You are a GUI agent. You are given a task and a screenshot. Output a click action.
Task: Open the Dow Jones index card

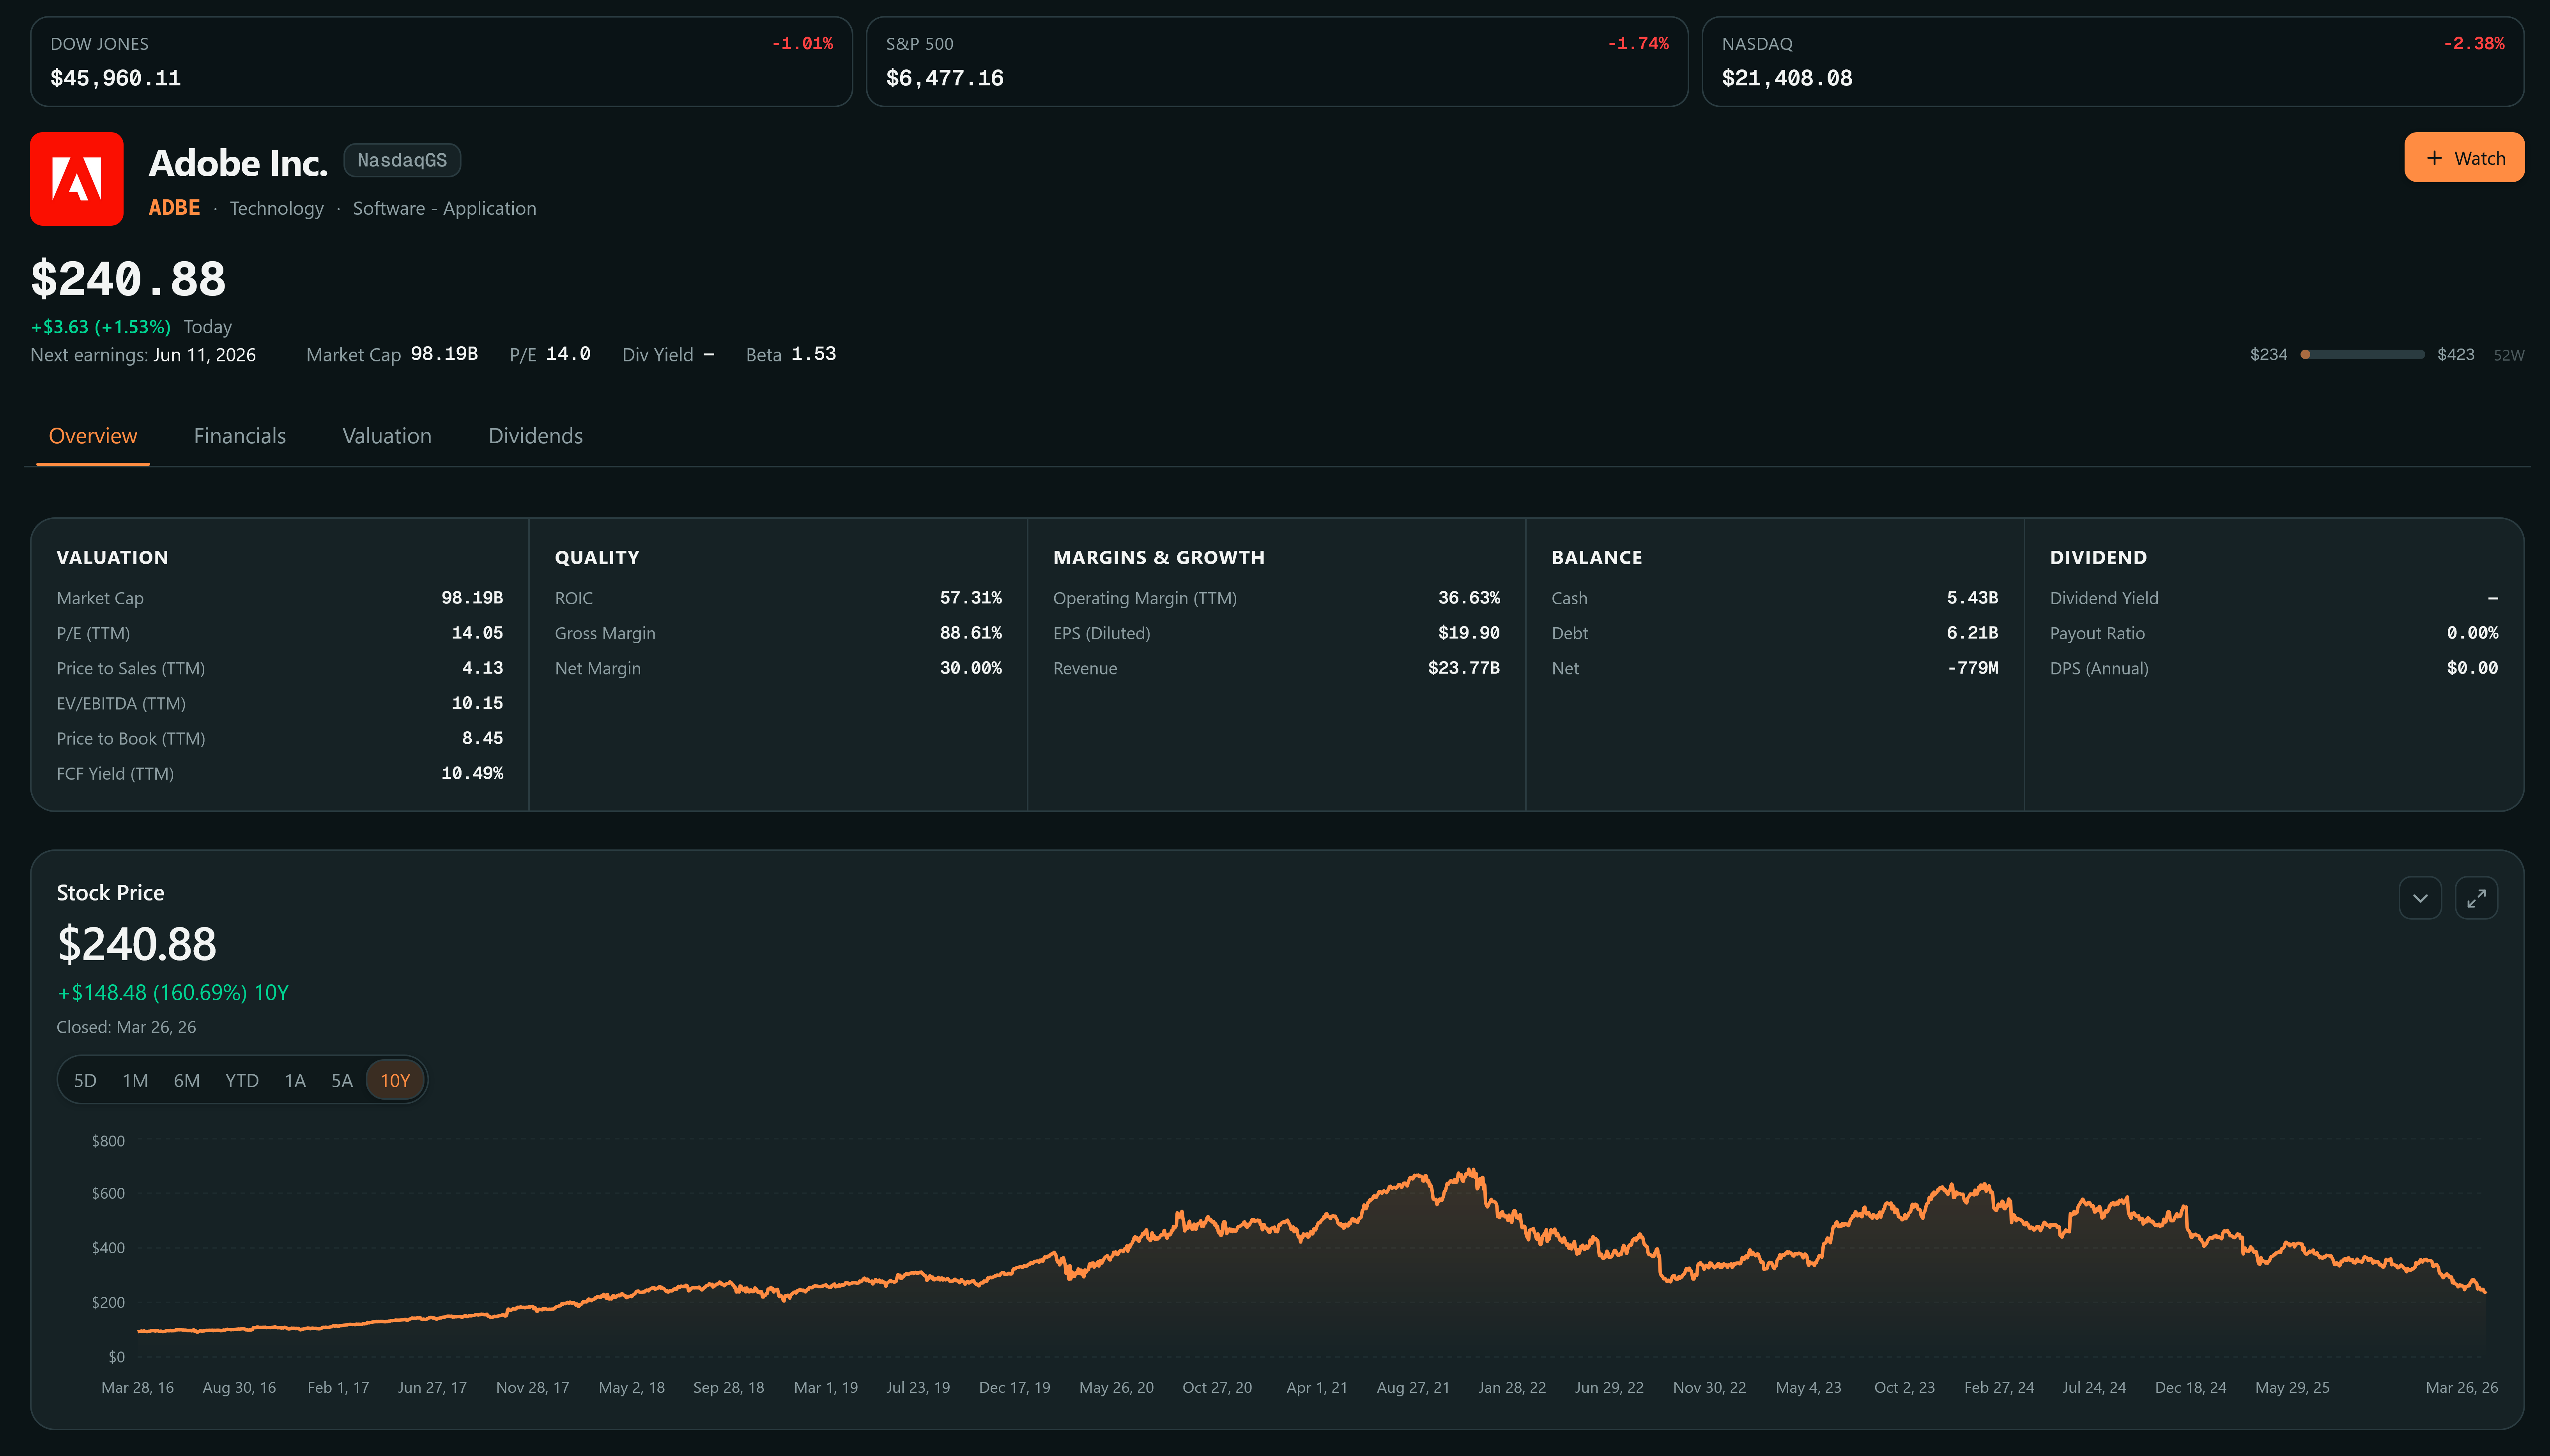(x=441, y=61)
